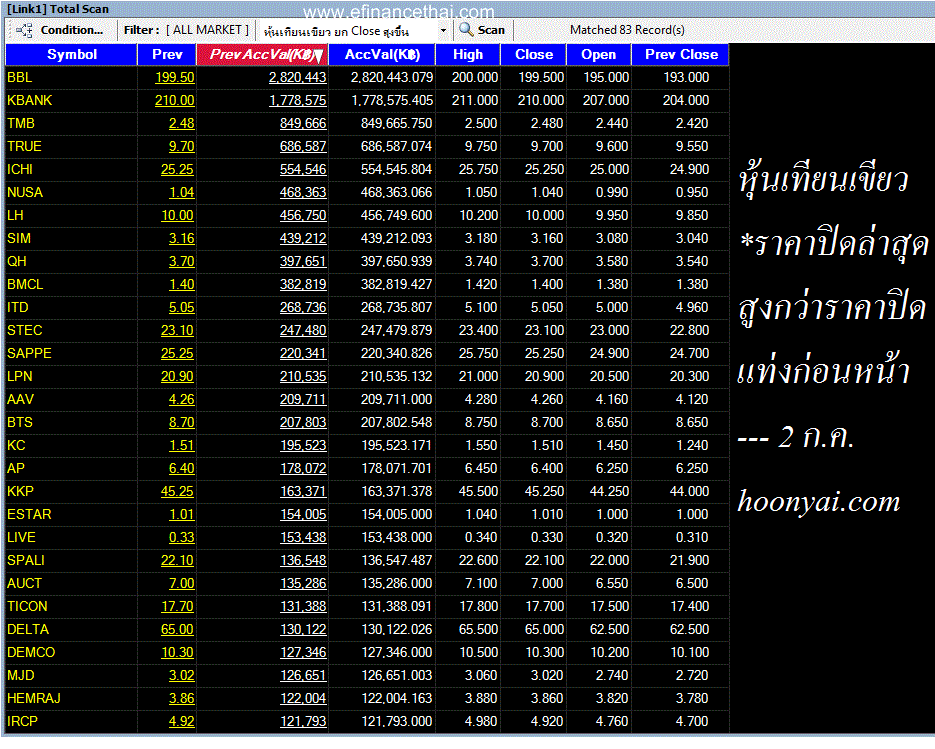Screen dimensions: 935x749
Task: Select the HEMRAJ symbol
Action: coord(34,698)
